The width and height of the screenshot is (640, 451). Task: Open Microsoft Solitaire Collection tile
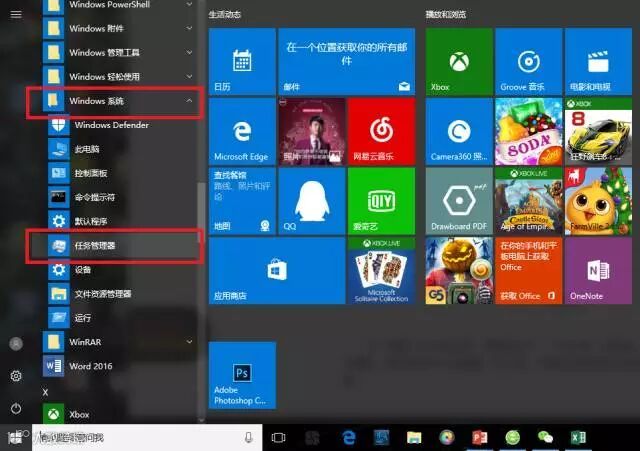(x=382, y=271)
